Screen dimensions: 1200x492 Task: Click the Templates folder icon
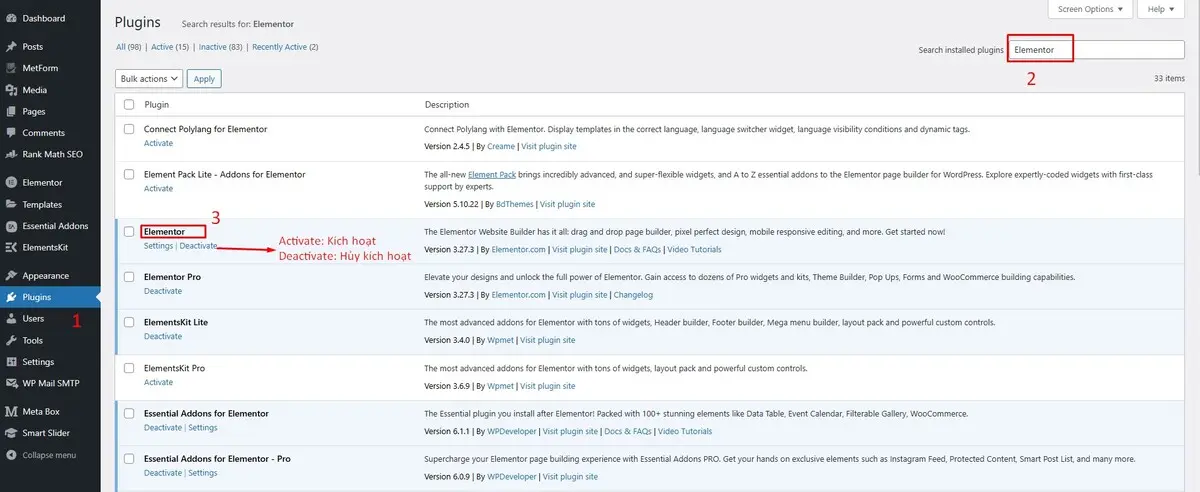point(11,204)
